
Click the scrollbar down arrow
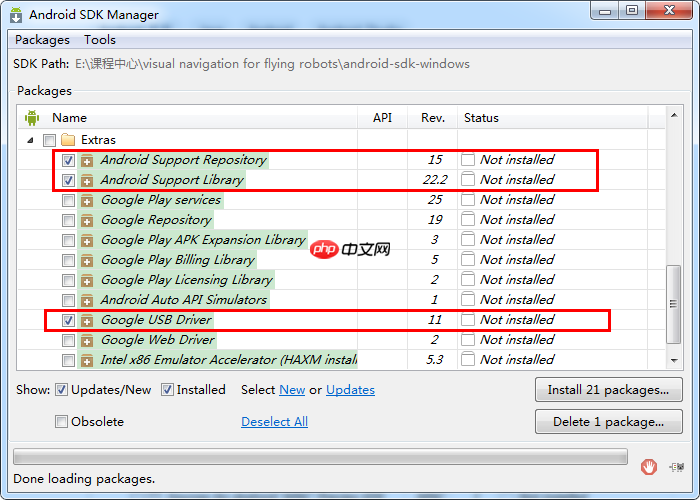pos(674,360)
